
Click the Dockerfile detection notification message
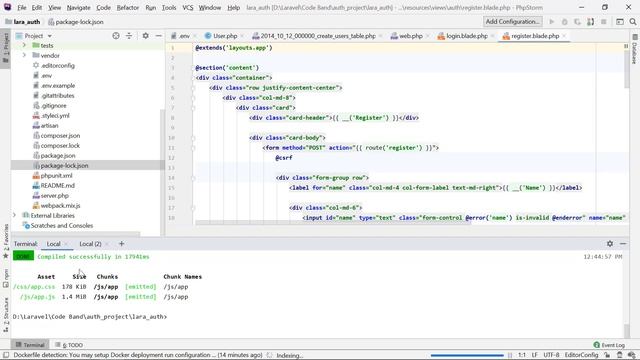(x=138, y=355)
